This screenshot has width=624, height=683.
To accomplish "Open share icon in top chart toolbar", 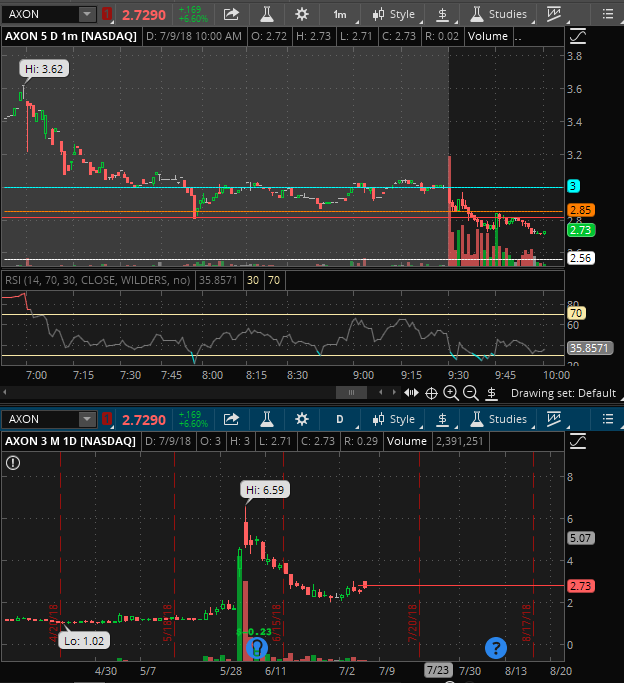I will [231, 14].
